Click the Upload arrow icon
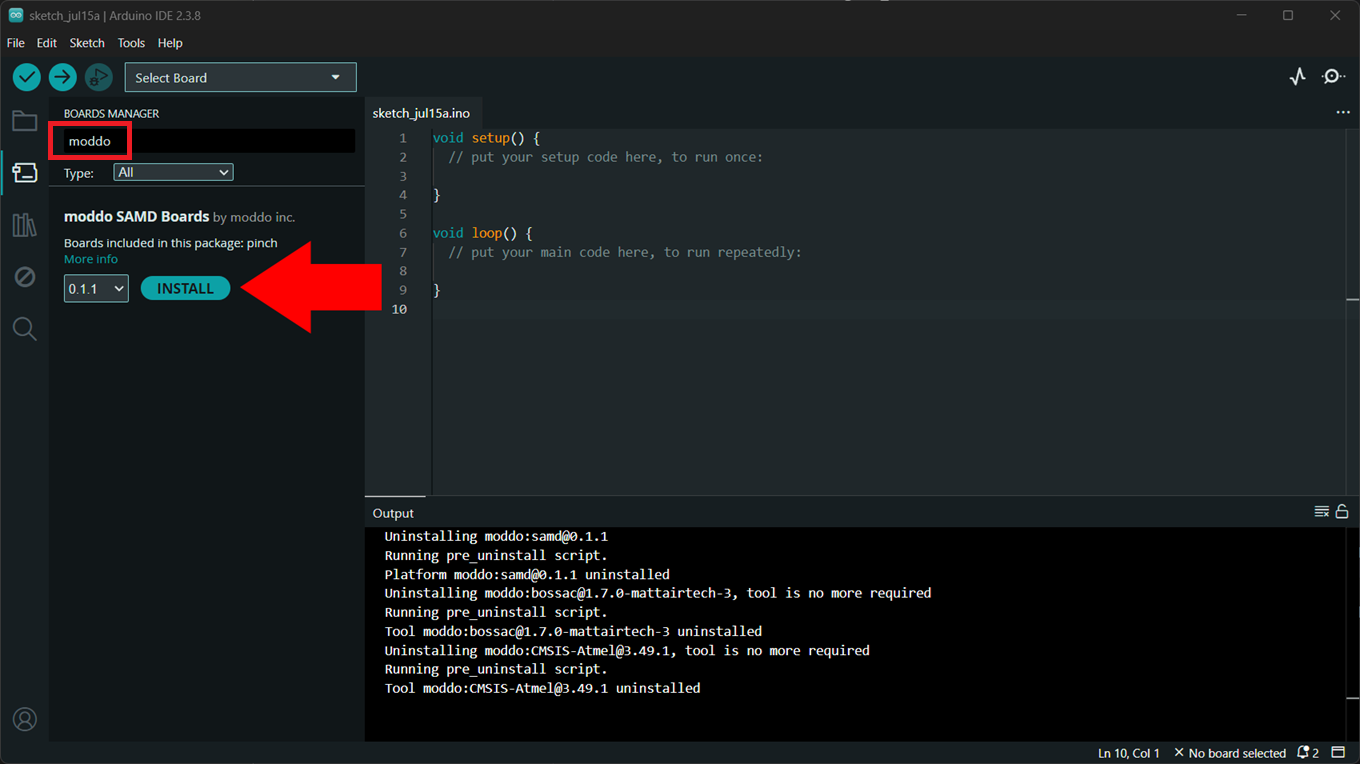Screen dimensions: 1360x764 coord(63,77)
